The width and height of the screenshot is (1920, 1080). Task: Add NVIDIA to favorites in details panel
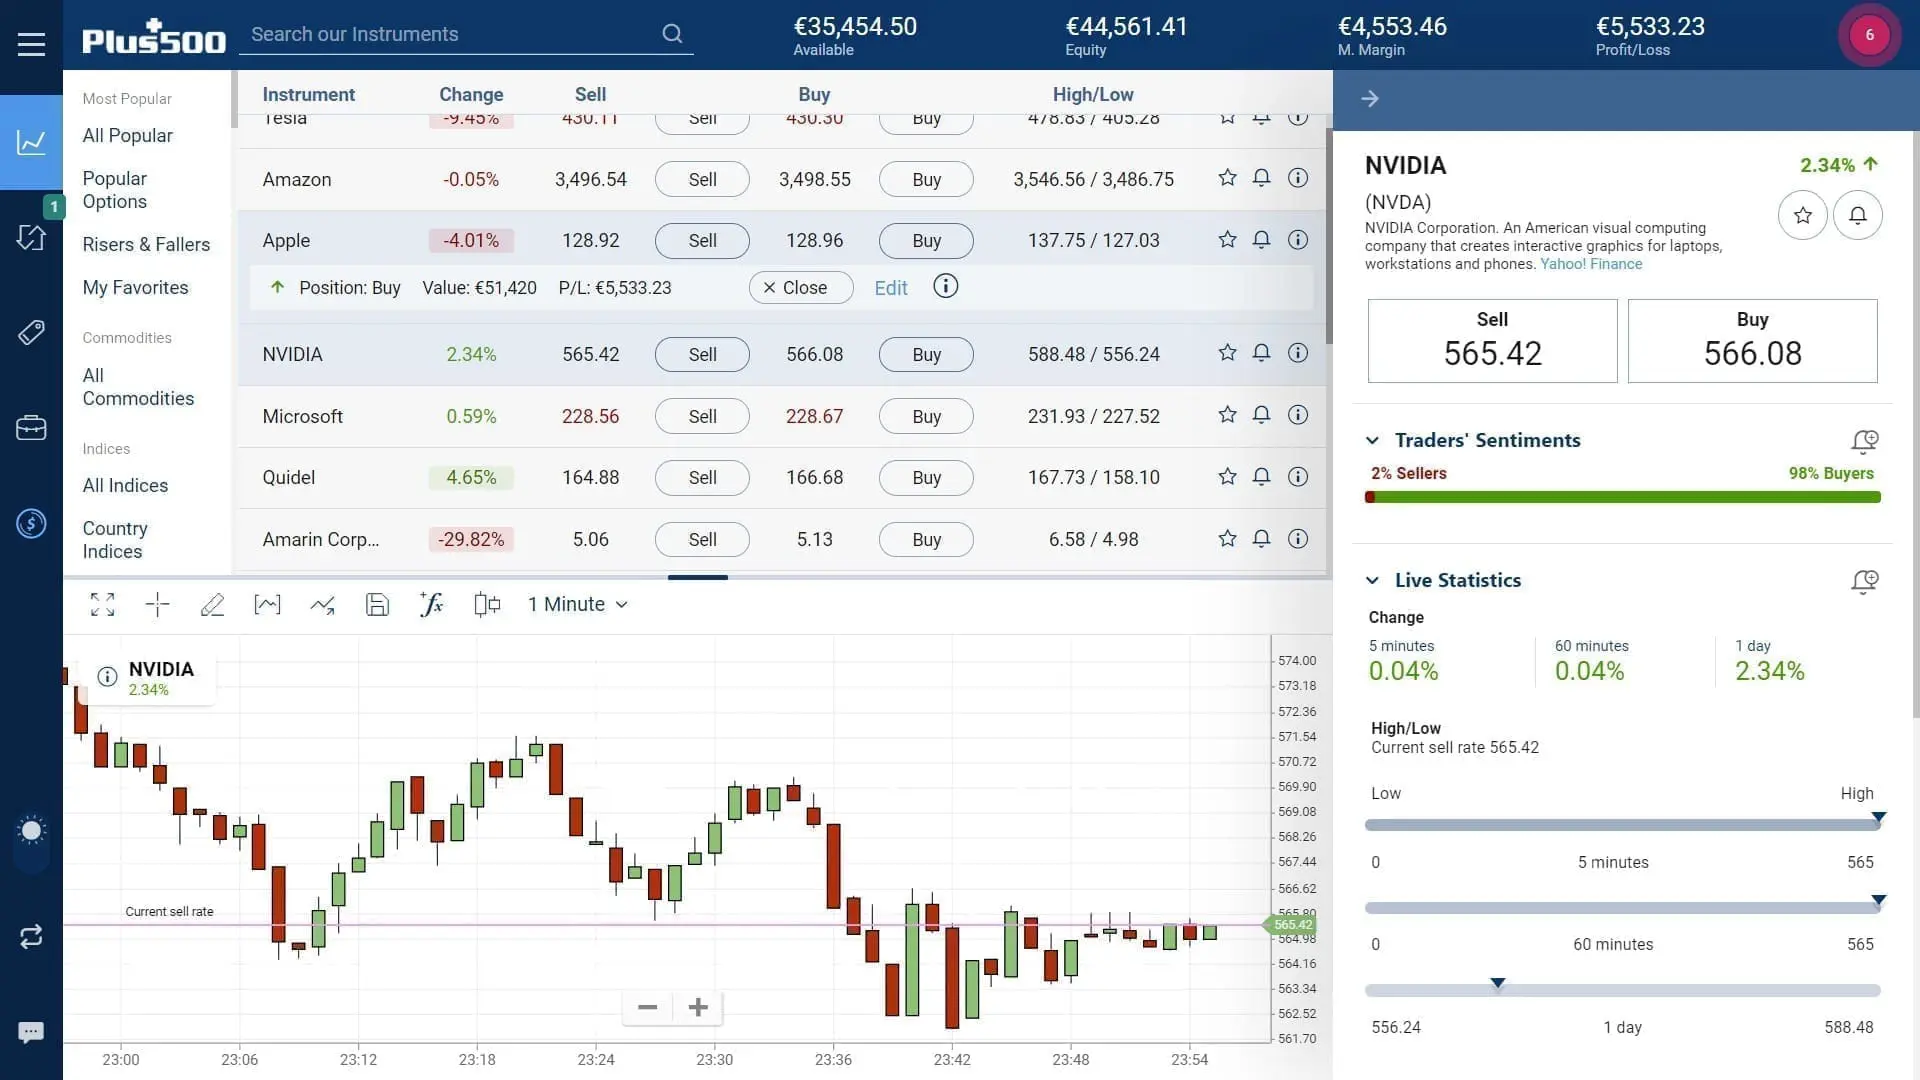tap(1802, 215)
